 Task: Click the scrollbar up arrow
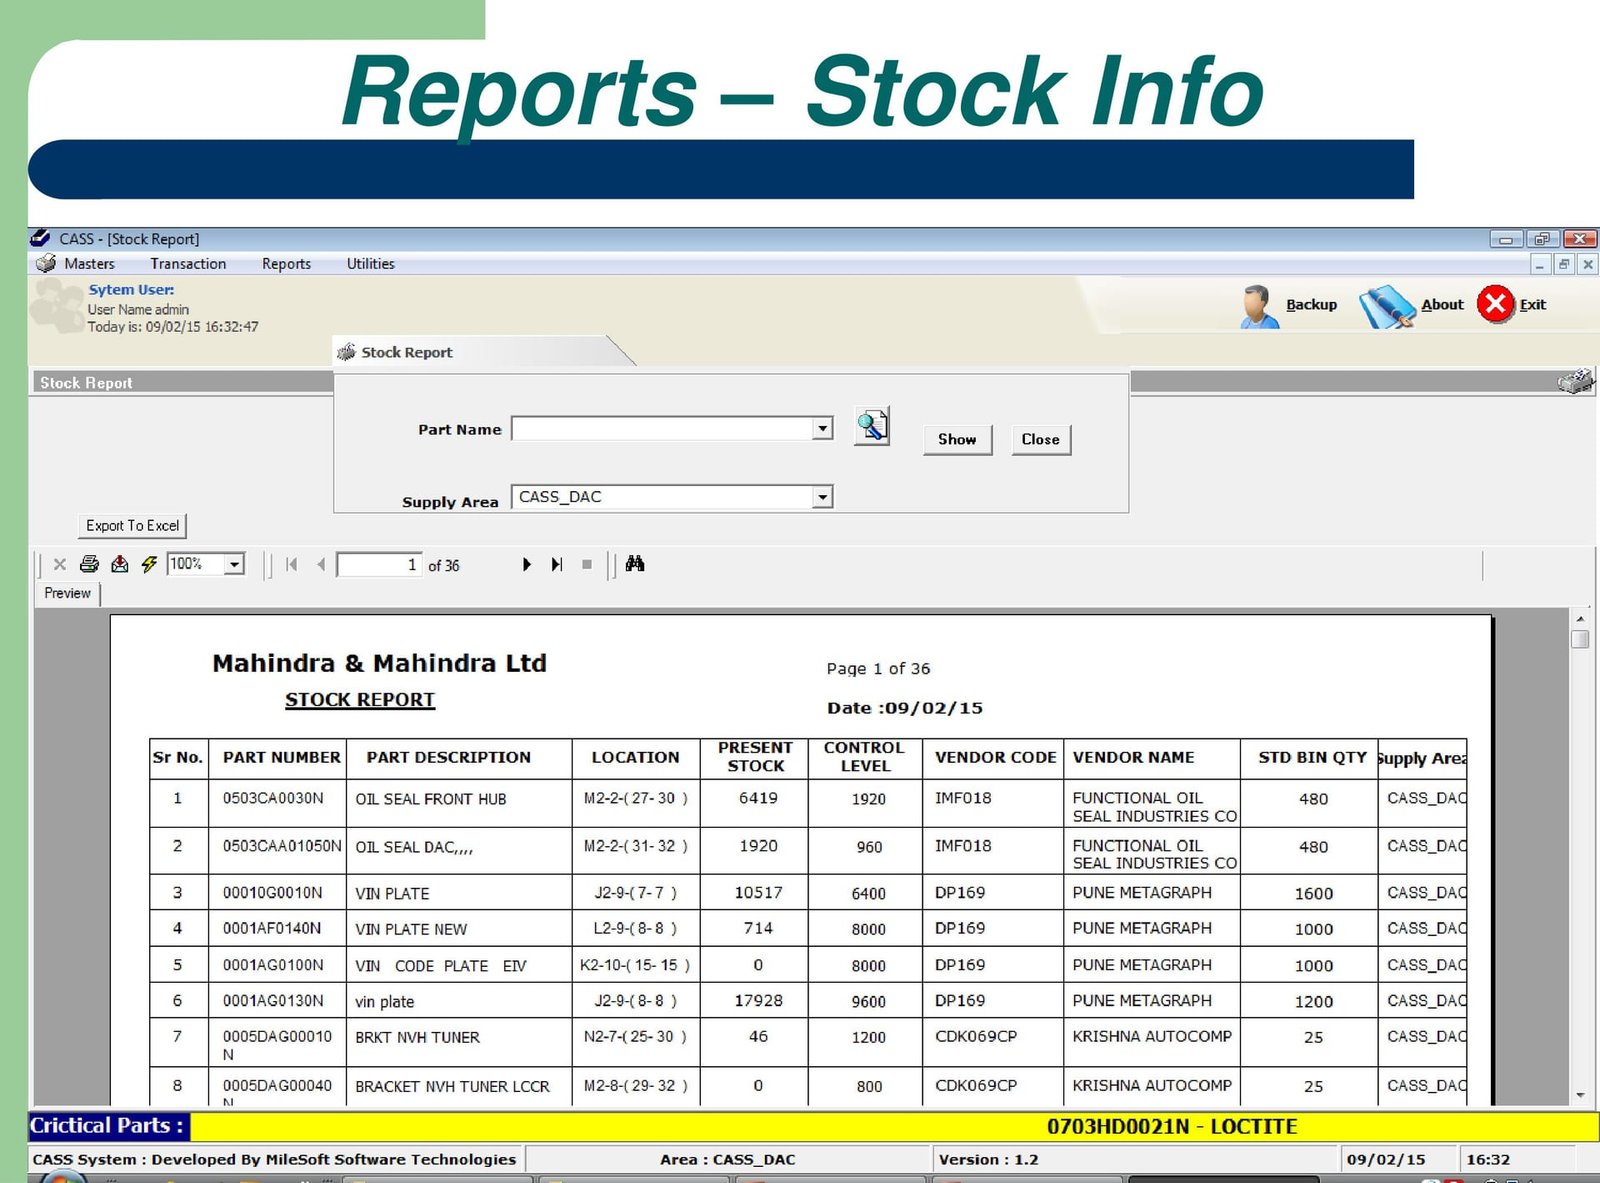click(x=1580, y=620)
